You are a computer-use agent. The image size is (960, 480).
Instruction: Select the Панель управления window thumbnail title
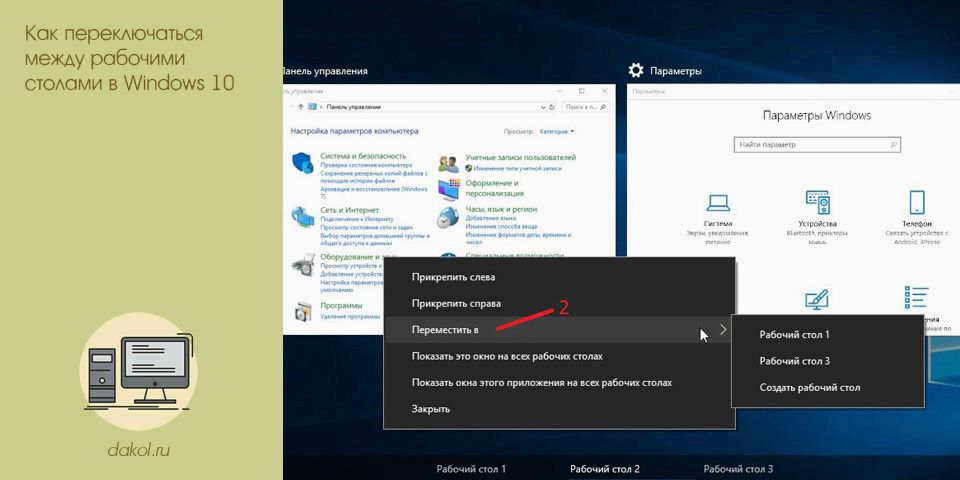(326, 70)
